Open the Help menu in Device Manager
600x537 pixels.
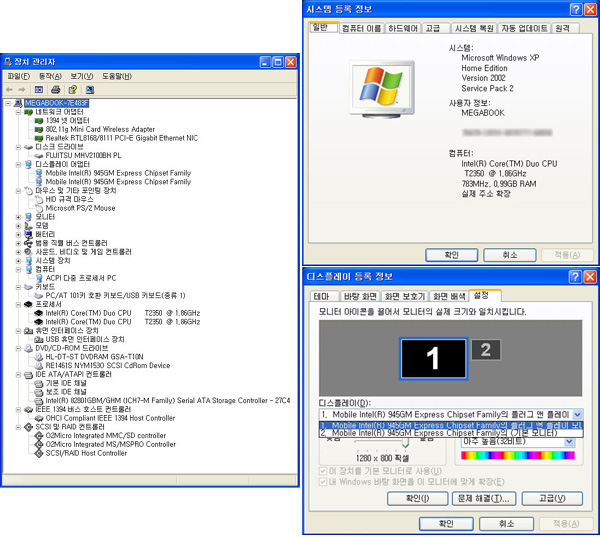[117, 76]
